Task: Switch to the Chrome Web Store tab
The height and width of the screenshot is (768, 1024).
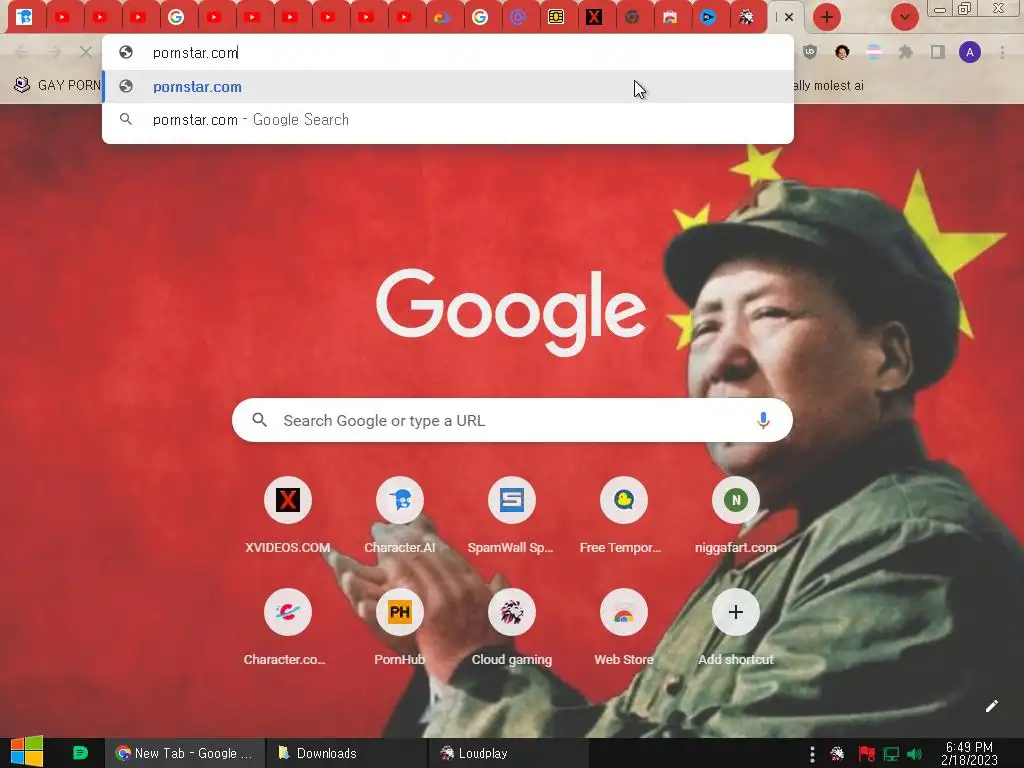Action: (670, 17)
